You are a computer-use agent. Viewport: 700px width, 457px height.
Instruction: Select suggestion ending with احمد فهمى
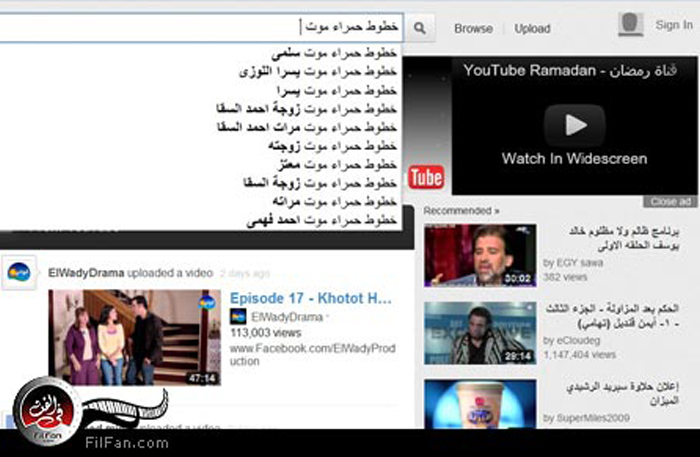321,220
